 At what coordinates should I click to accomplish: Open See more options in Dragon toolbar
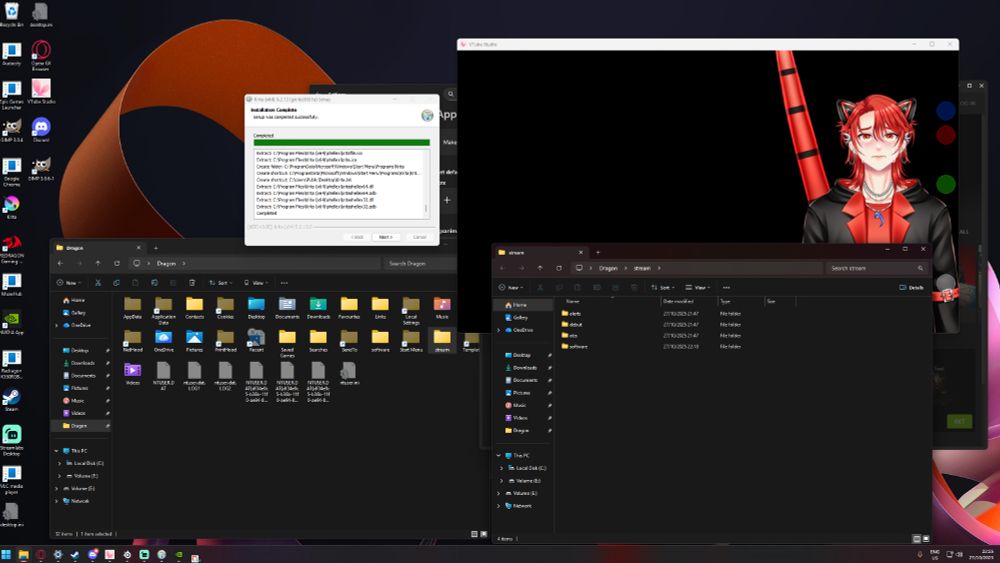(x=284, y=282)
